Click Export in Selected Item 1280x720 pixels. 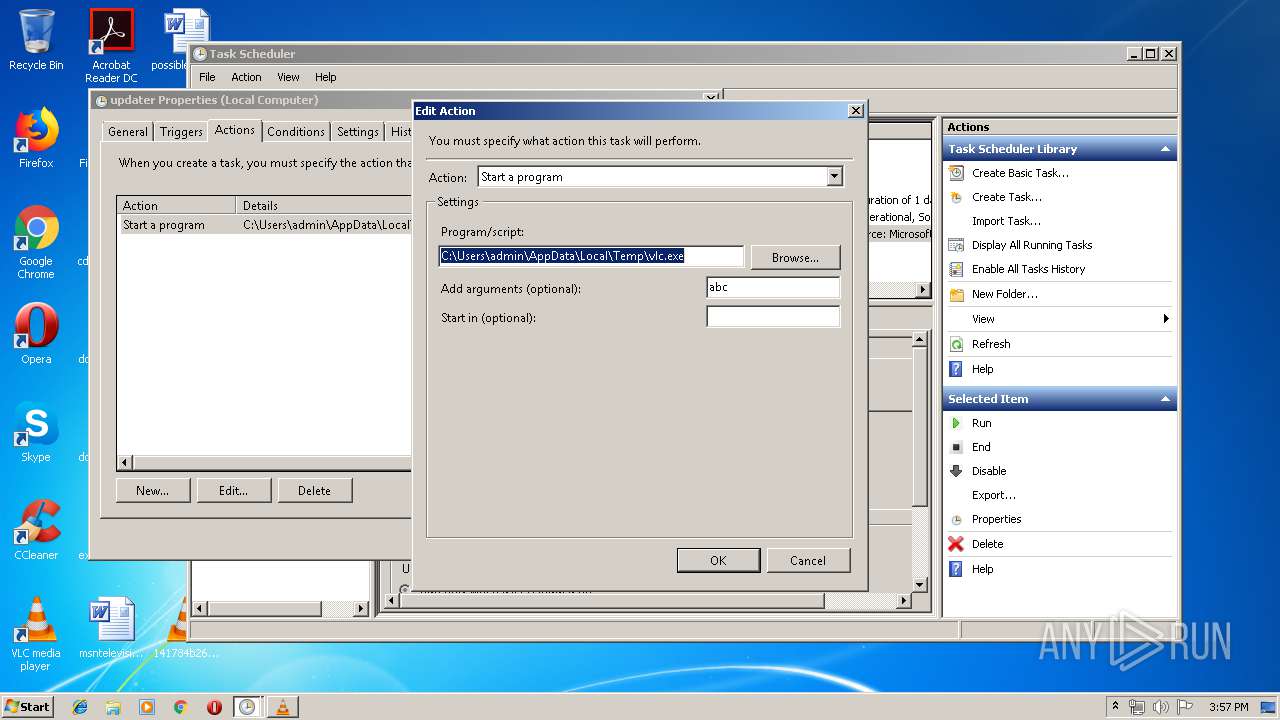pyautogui.click(x=994, y=495)
